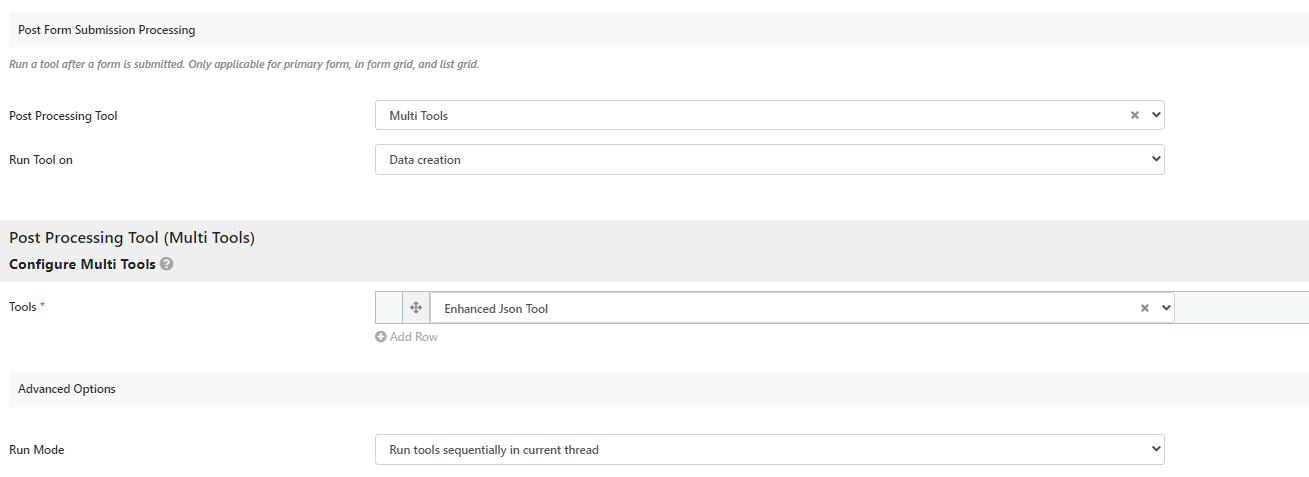Click the plus icon beside Add Row
This screenshot has height=477, width=1309.
(x=381, y=337)
